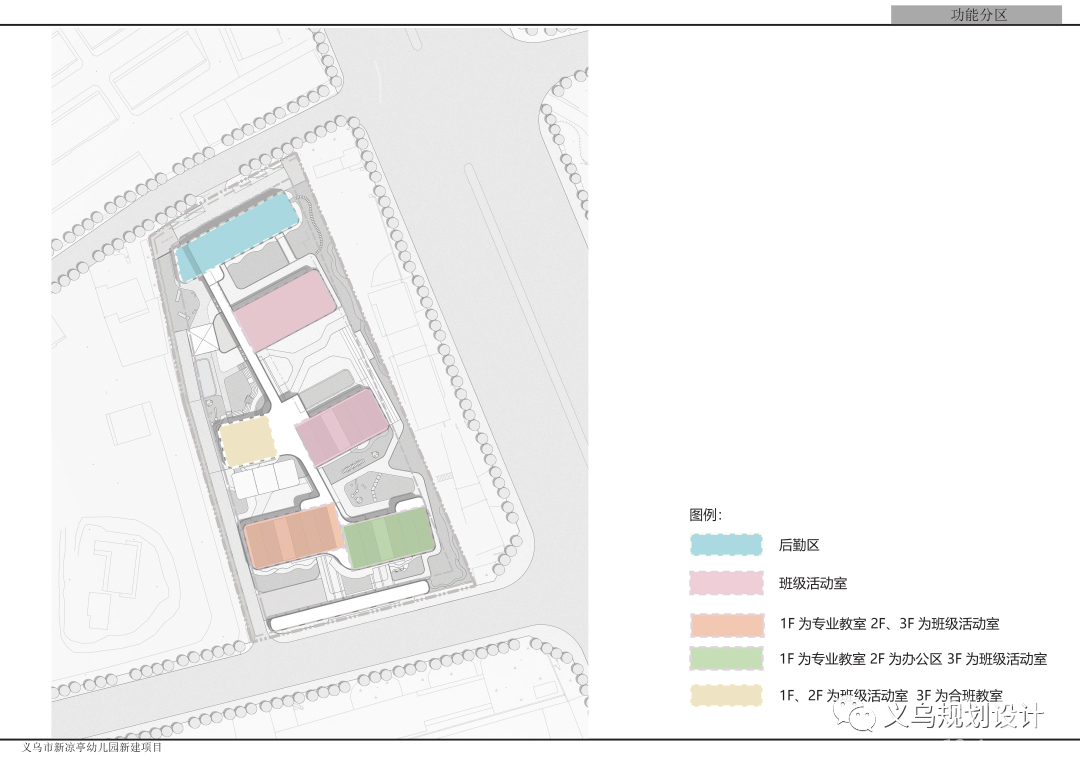Pick the green legend swatch
Viewport: 1080px width, 764px height.
[726, 659]
